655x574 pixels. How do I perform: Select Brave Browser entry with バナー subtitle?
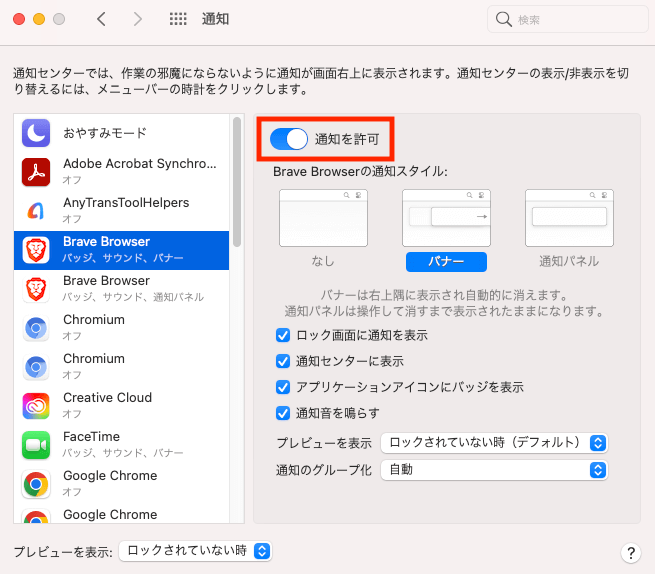click(x=122, y=250)
